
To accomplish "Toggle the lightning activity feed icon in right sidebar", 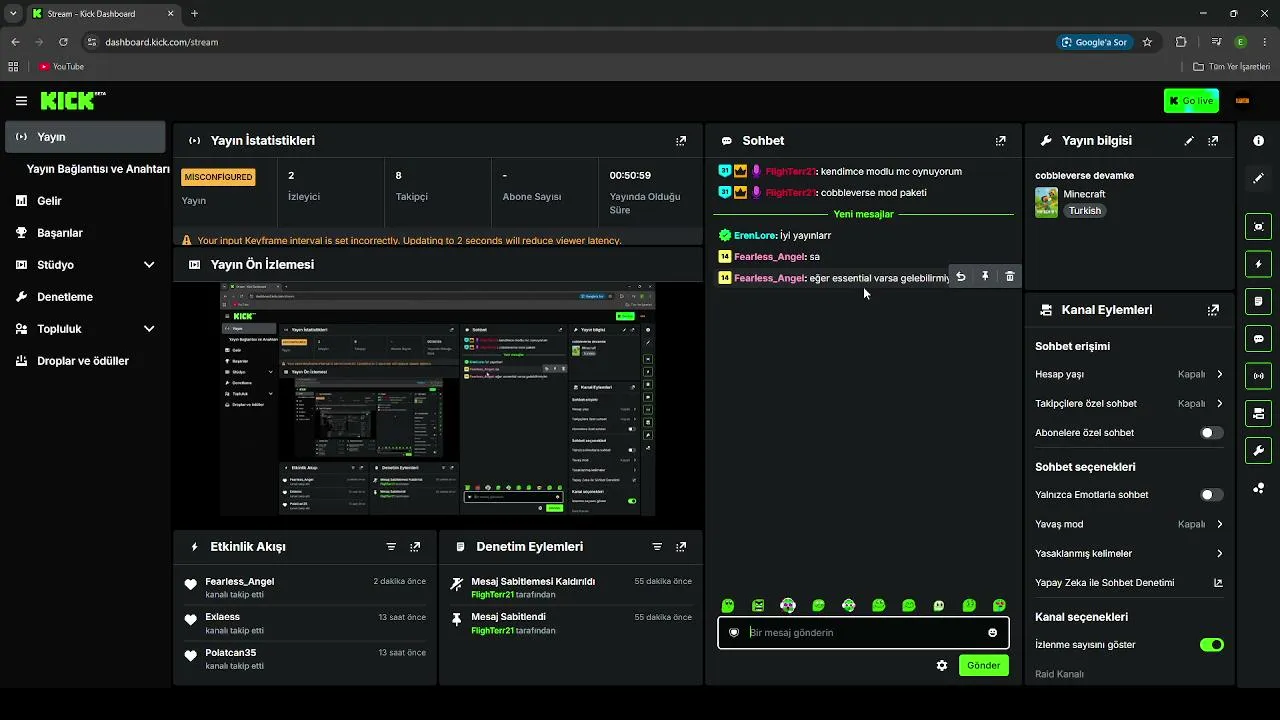I will (x=1258, y=264).
